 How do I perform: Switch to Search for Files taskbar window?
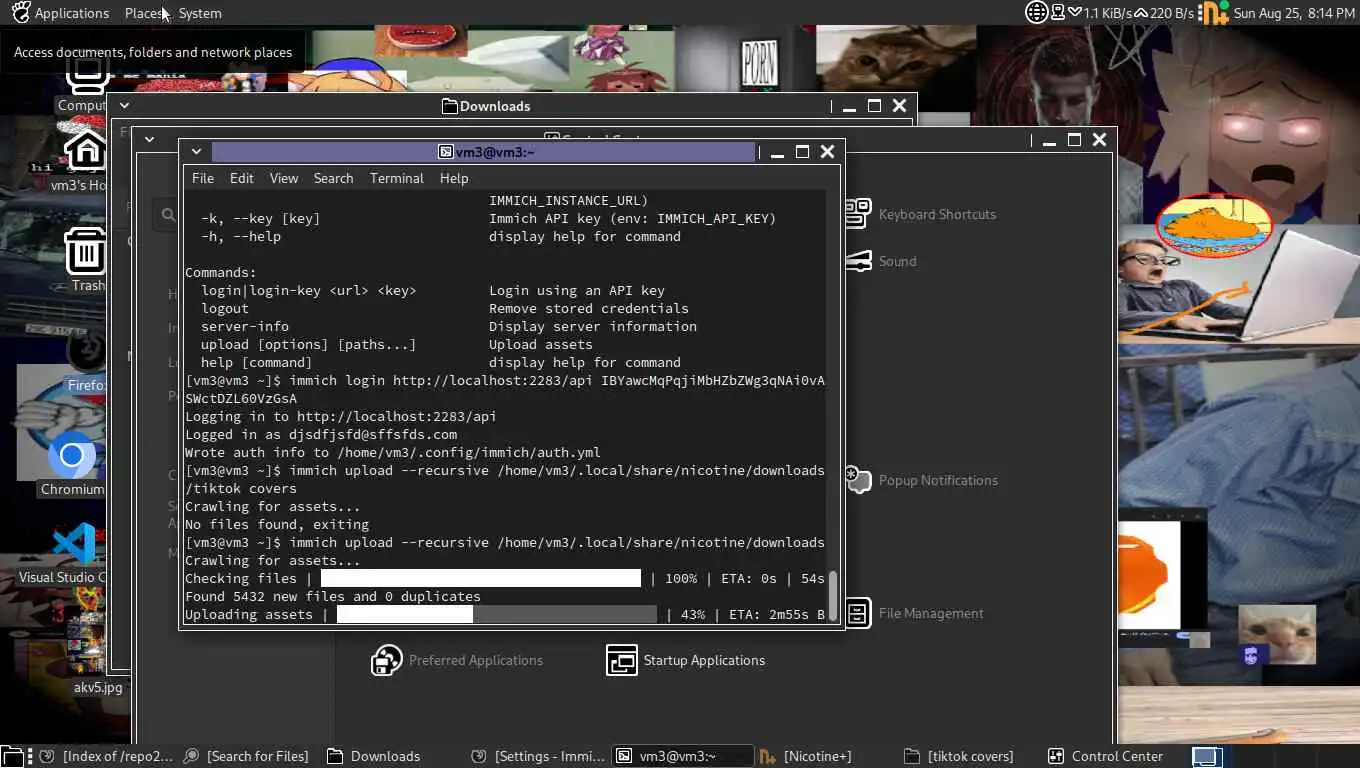tap(246, 756)
